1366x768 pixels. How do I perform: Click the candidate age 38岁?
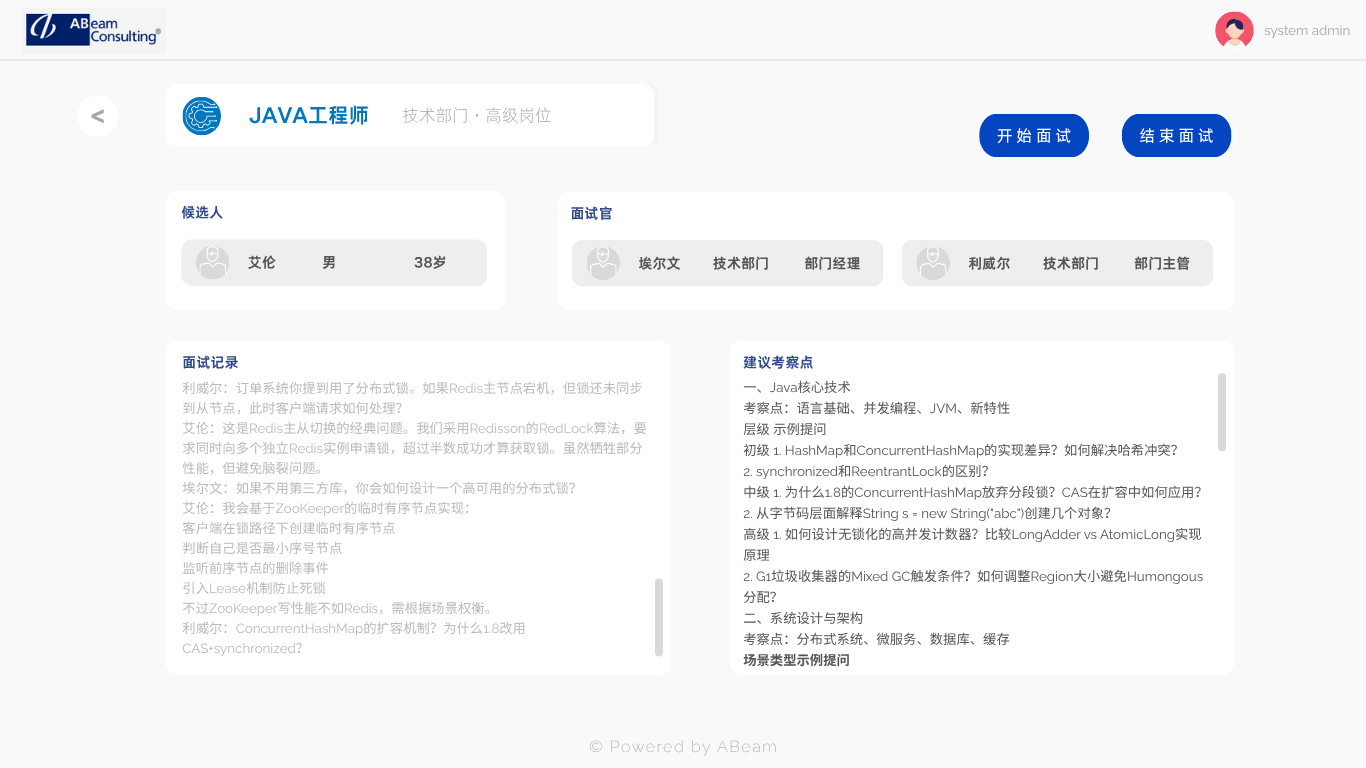430,263
